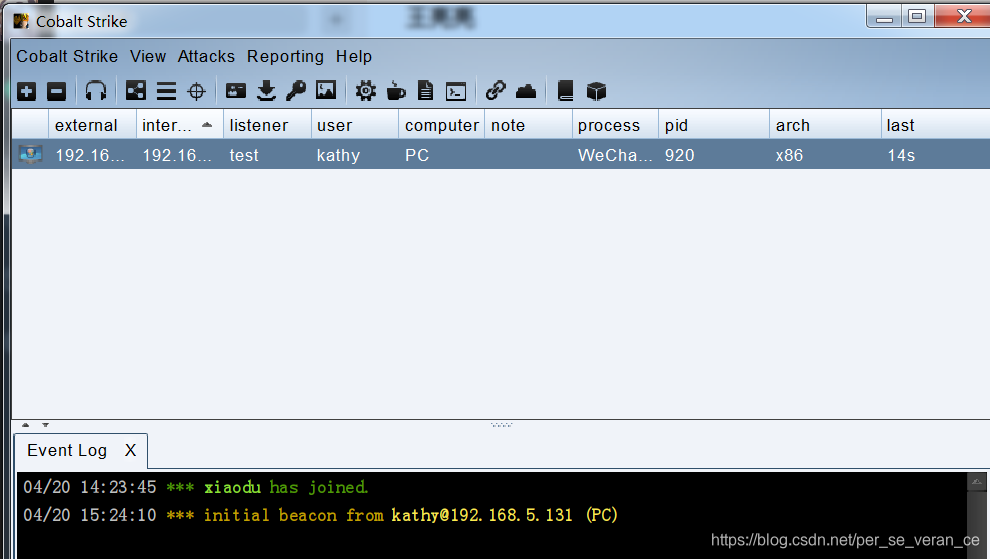Sort by the note column header
Viewport: 990px width, 559px height.
[x=528, y=125]
